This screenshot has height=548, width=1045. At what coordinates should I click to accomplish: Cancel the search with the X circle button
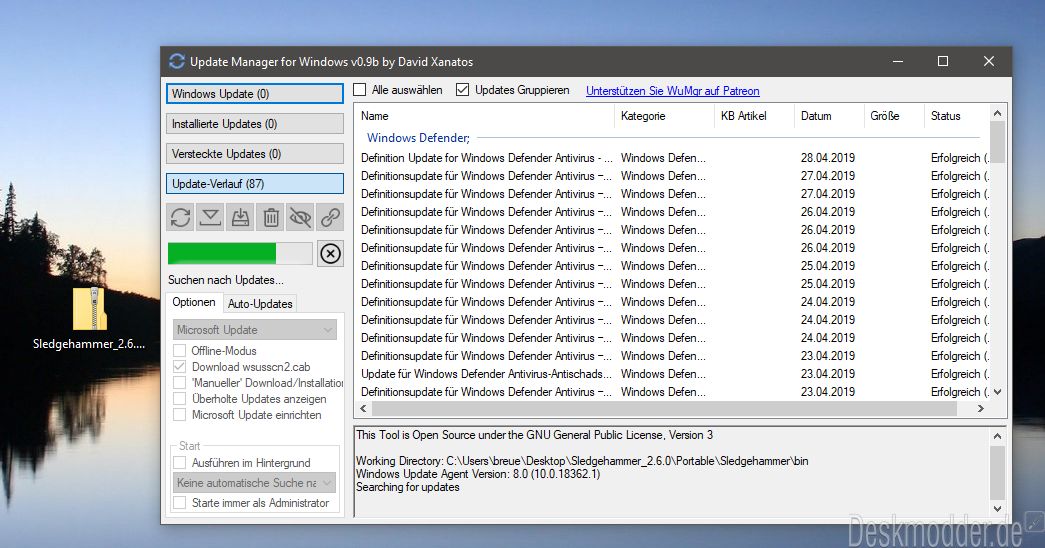331,253
